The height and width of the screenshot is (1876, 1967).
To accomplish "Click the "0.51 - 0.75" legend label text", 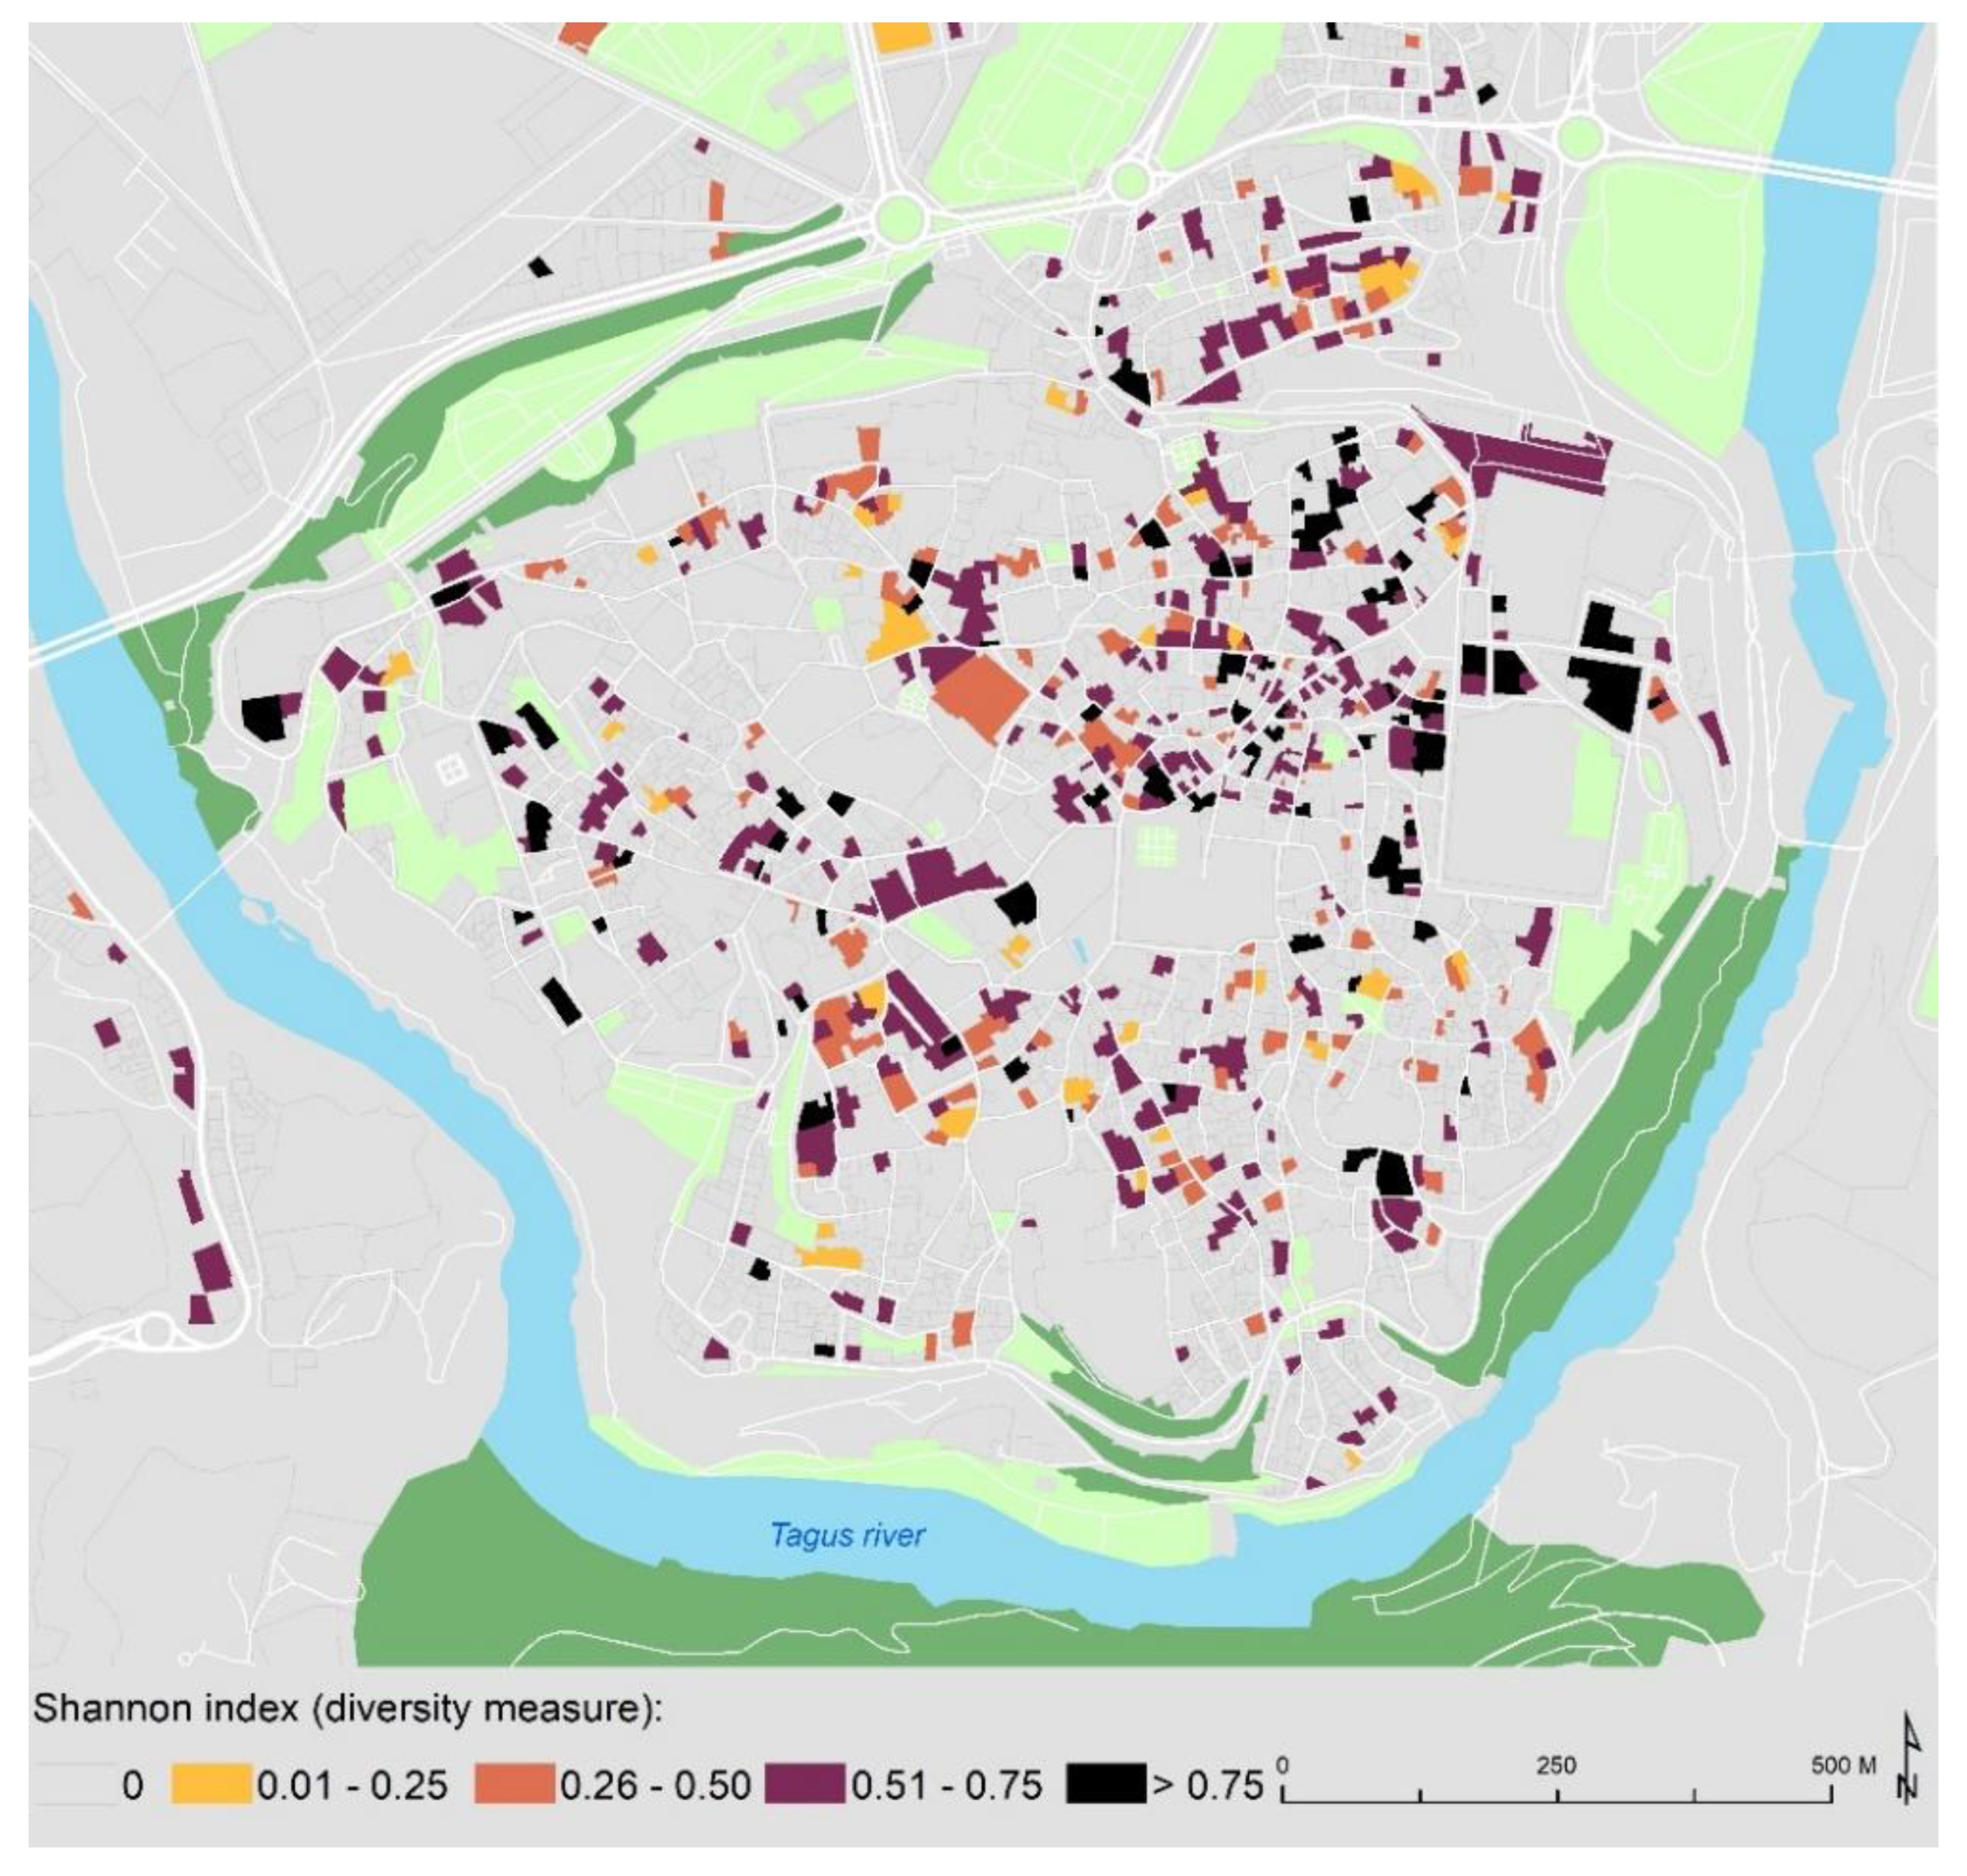I will point(946,1785).
